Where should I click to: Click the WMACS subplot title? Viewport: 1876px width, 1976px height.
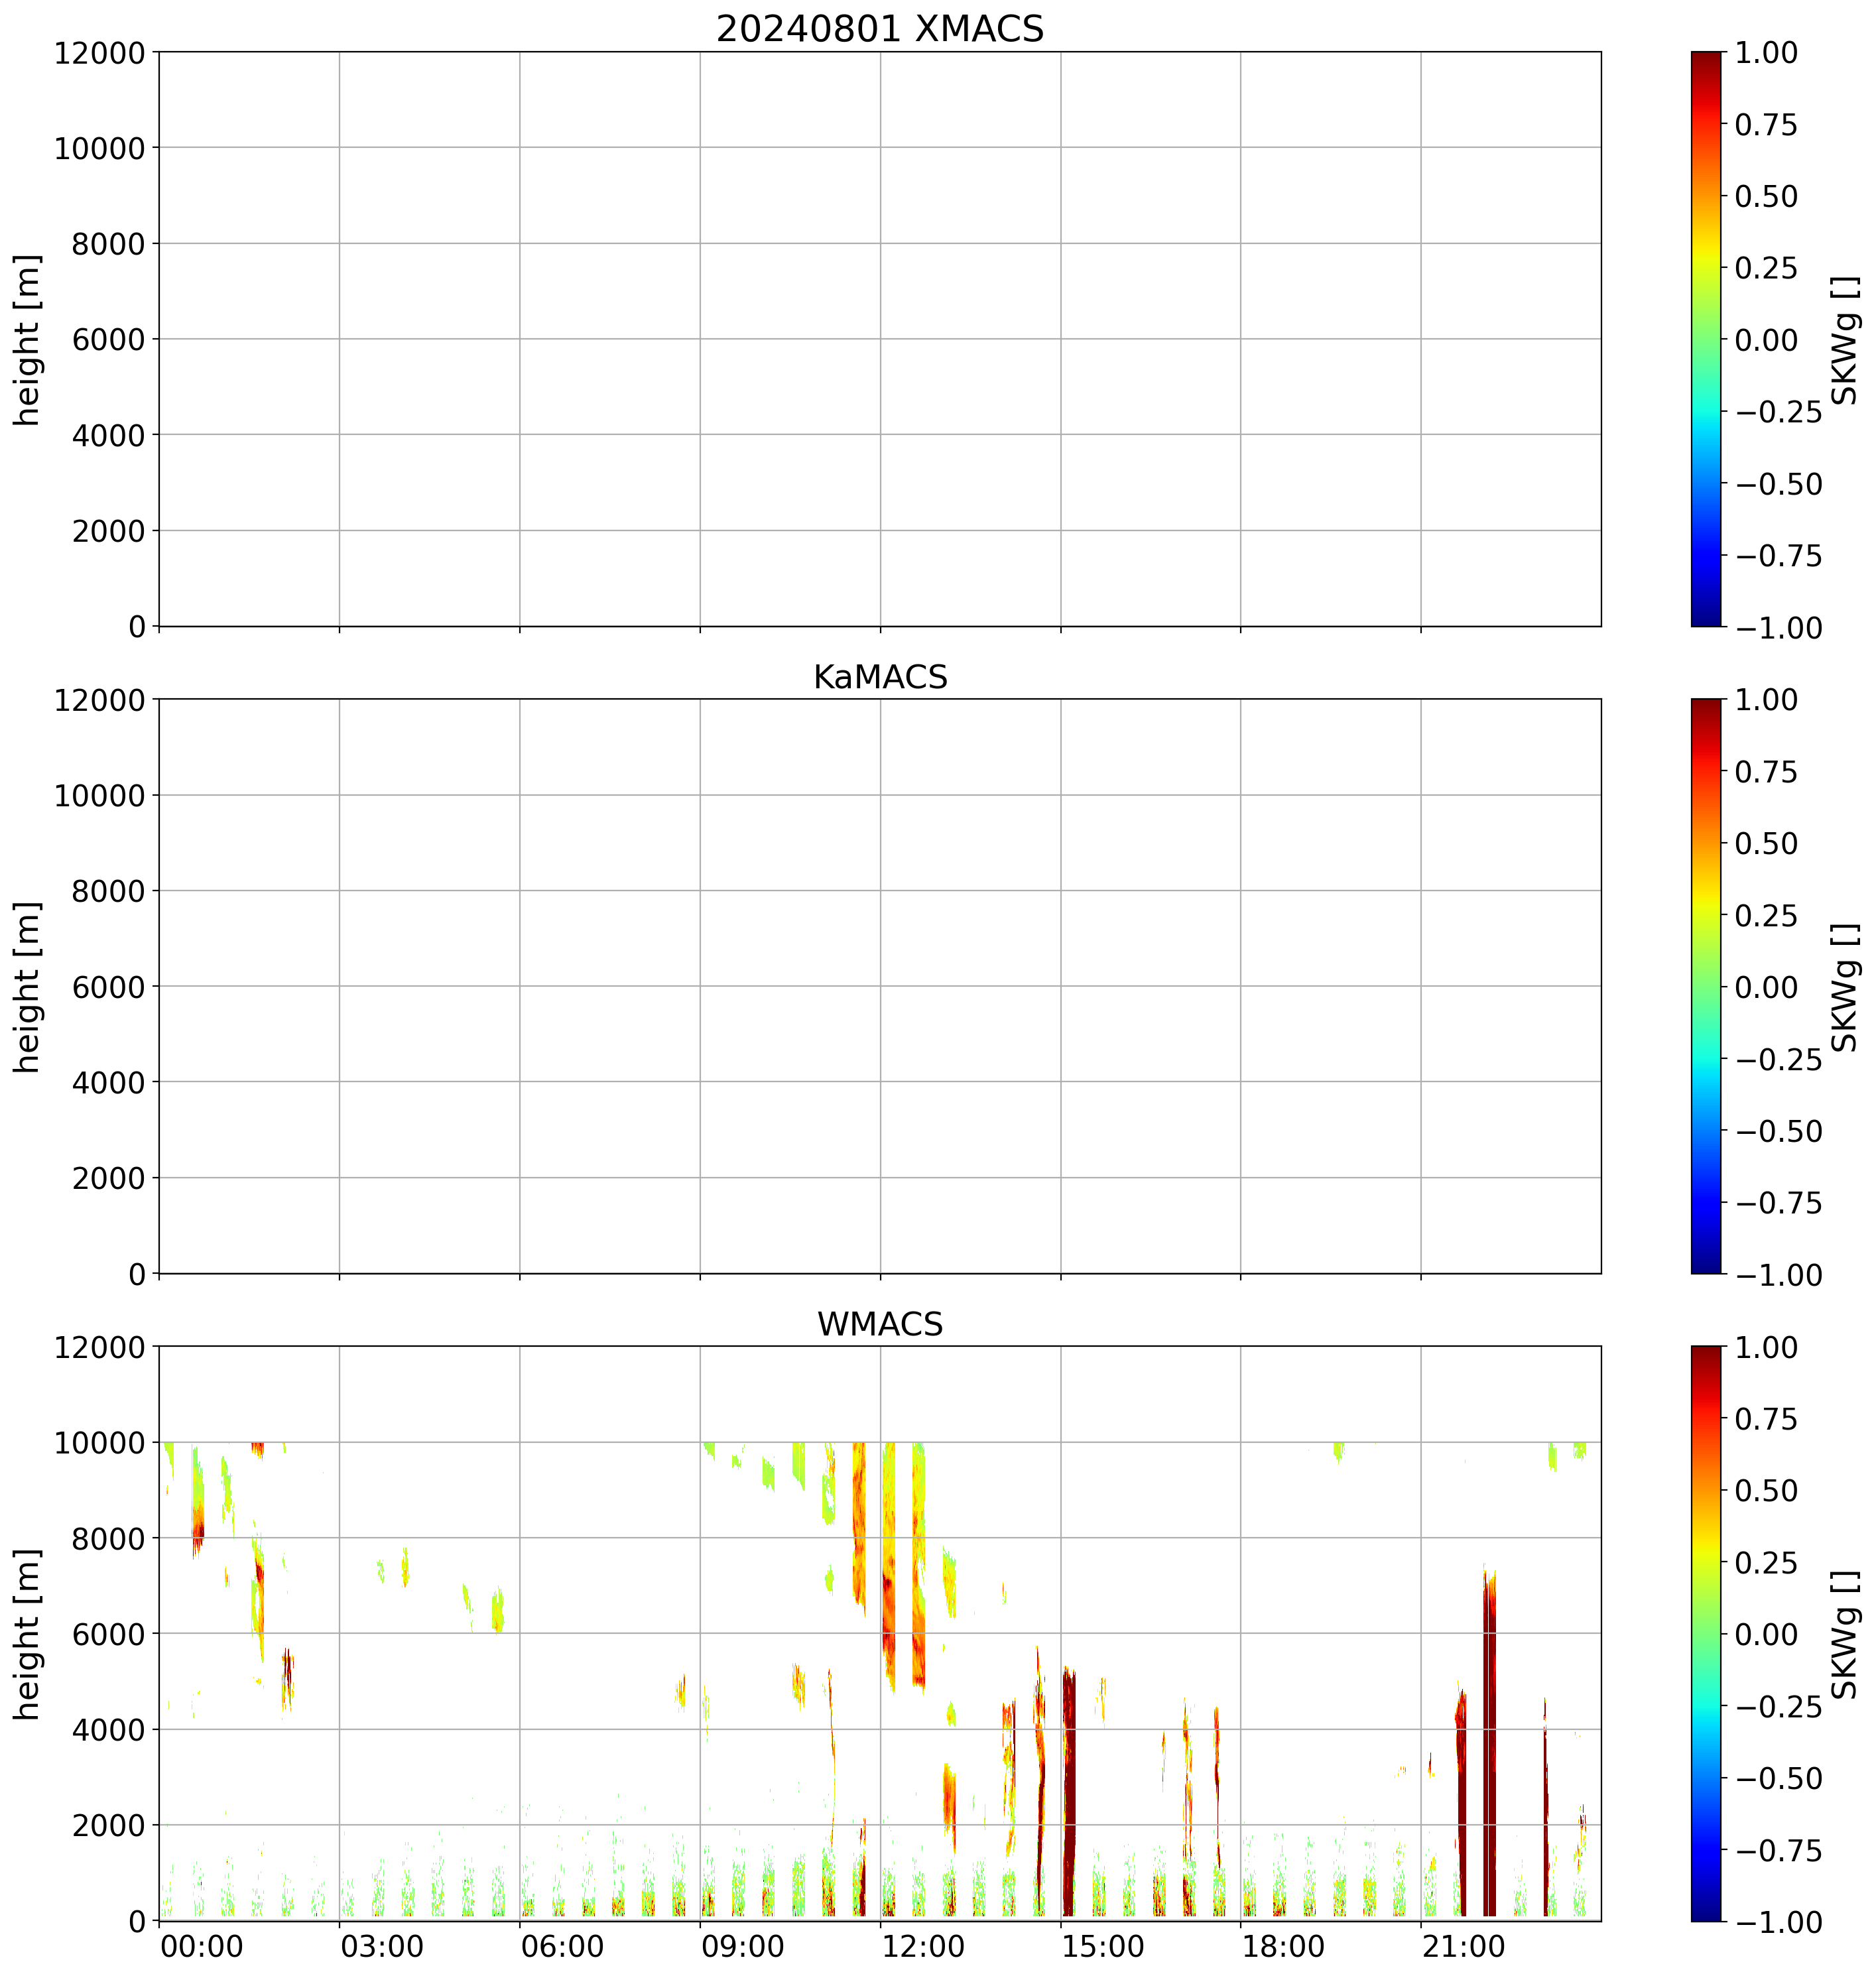pyautogui.click(x=879, y=1324)
